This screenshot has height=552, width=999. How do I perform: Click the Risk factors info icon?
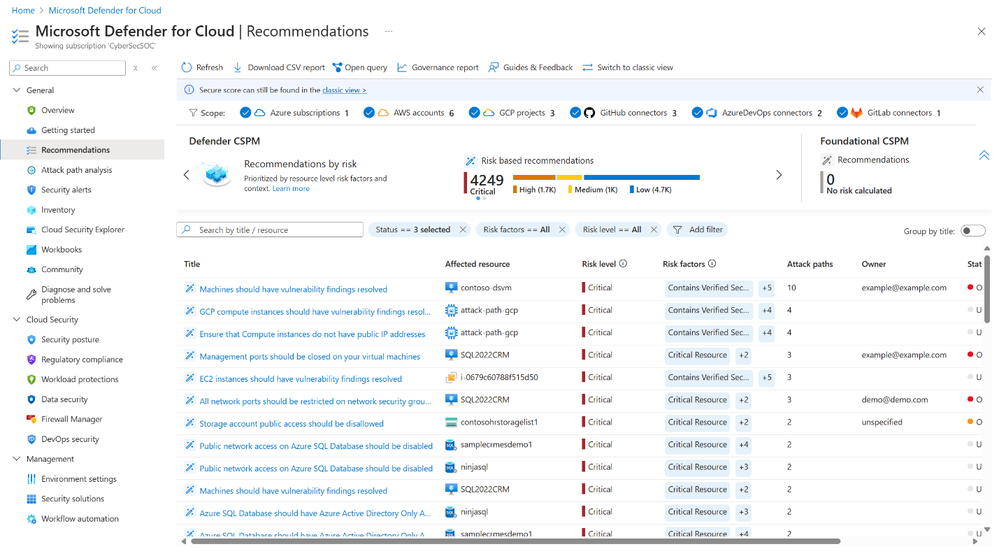point(712,264)
